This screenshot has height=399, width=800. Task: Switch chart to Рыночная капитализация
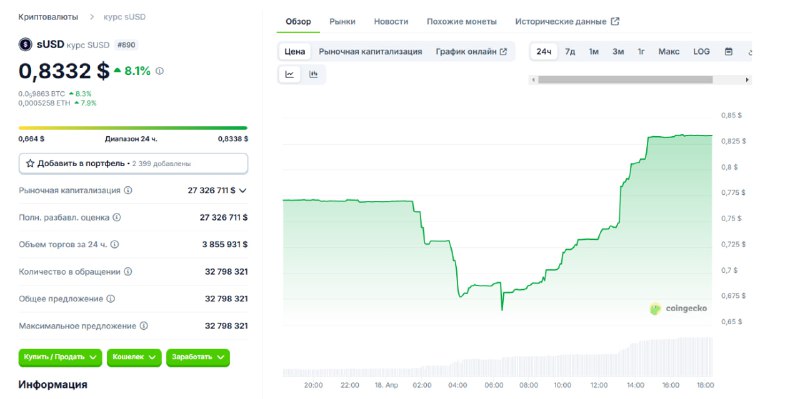tap(370, 52)
